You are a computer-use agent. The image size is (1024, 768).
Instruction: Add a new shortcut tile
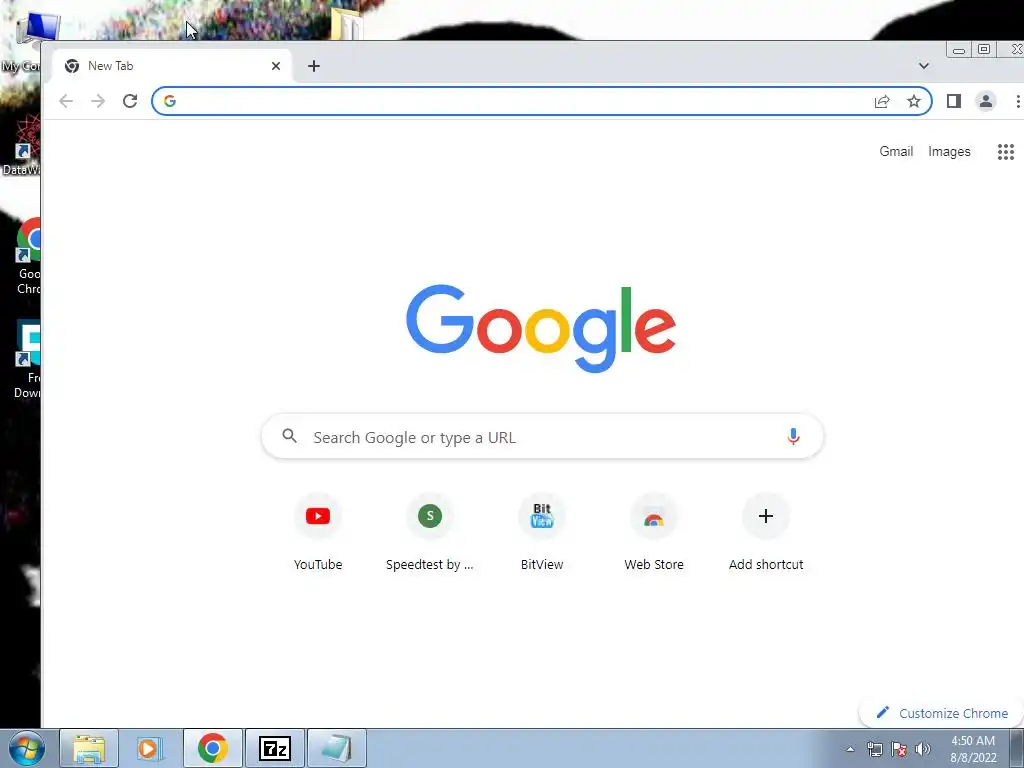point(766,532)
